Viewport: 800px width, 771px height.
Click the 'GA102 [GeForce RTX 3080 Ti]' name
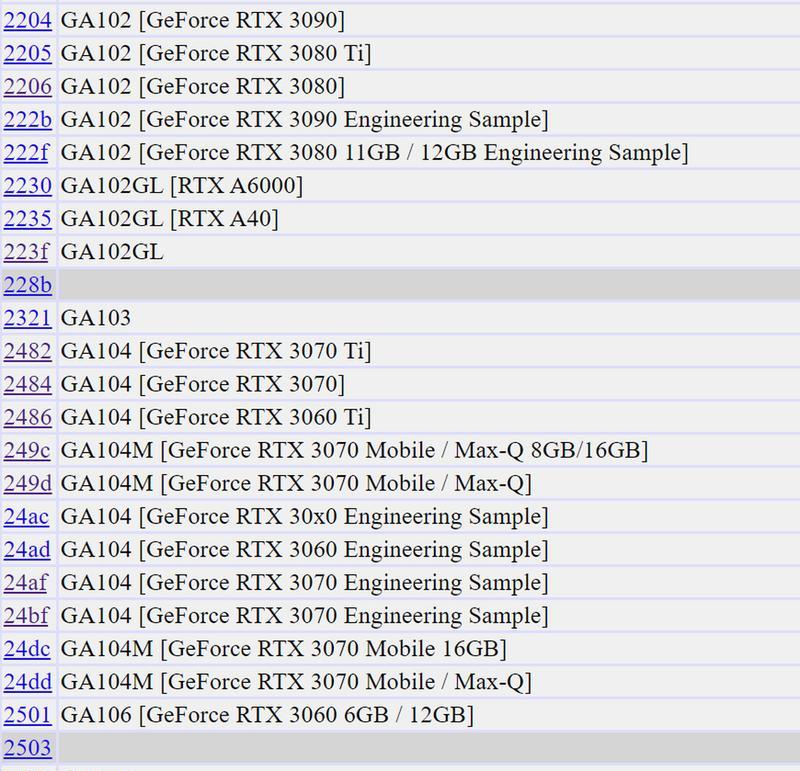216,54
